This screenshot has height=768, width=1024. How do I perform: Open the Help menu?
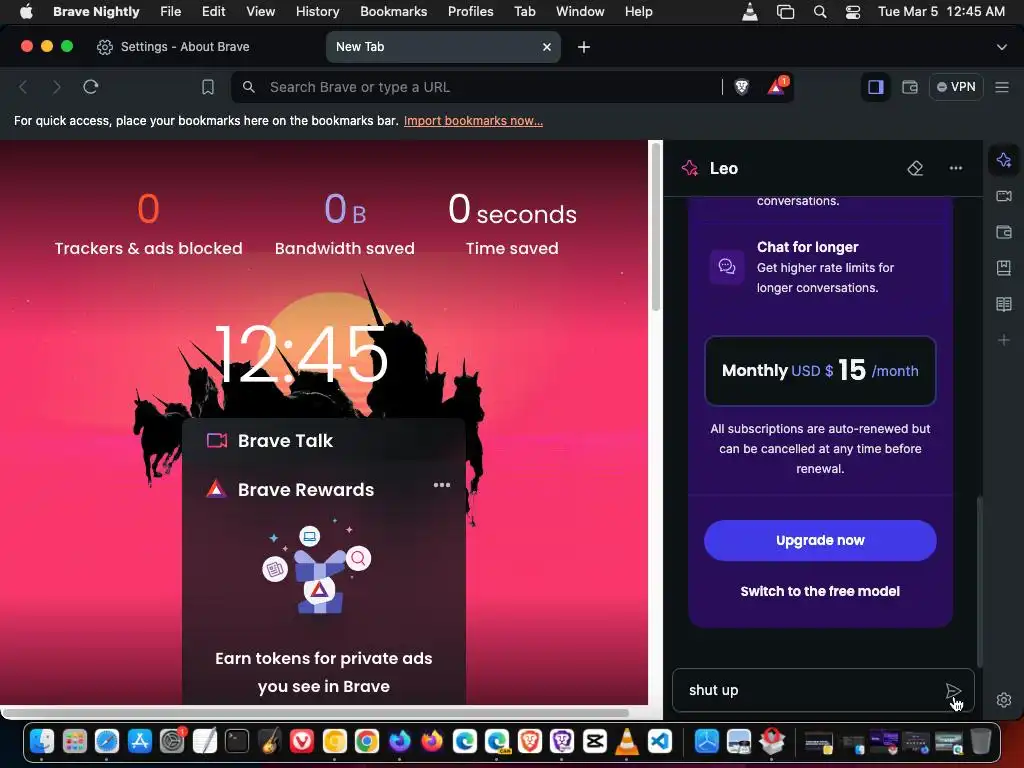pyautogui.click(x=638, y=11)
